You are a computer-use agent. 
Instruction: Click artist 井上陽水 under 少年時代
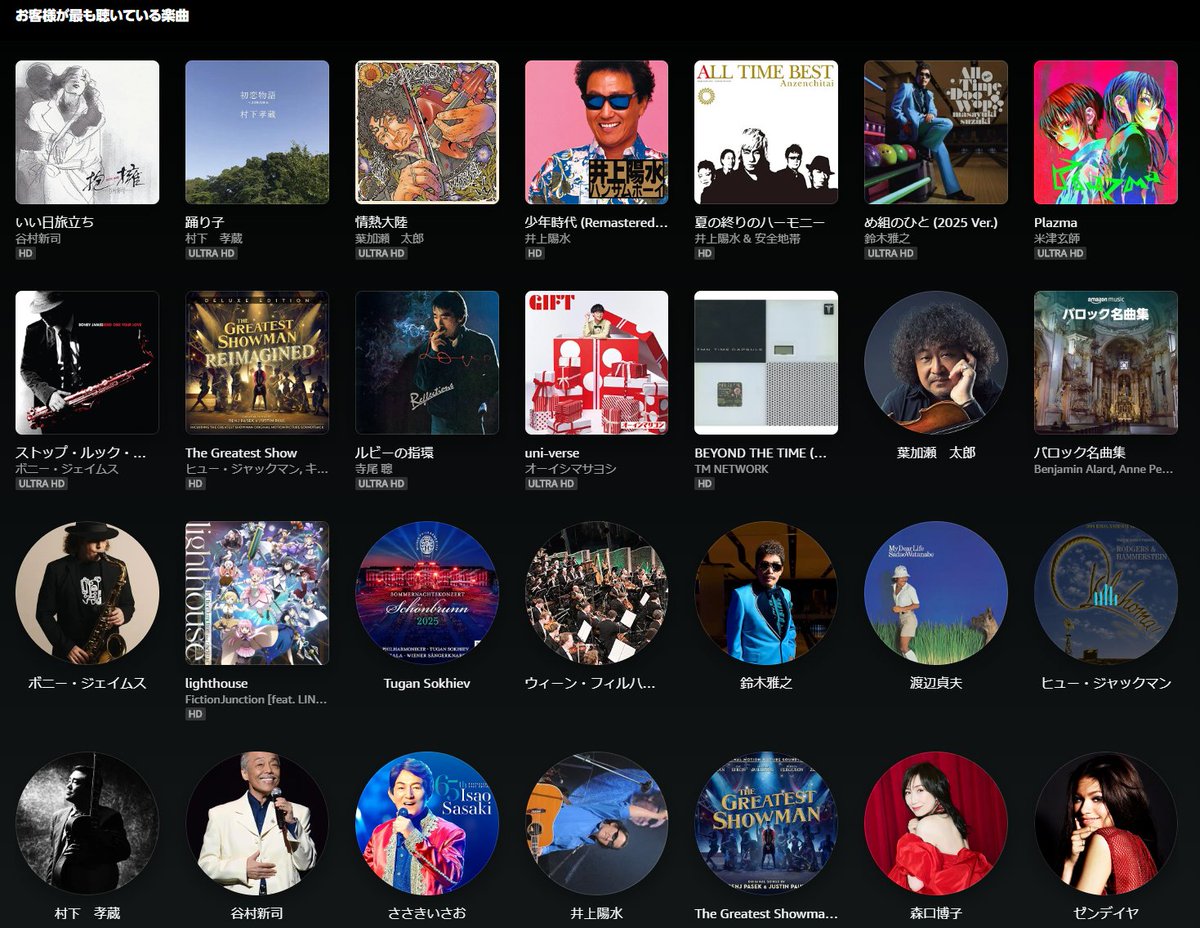point(549,239)
